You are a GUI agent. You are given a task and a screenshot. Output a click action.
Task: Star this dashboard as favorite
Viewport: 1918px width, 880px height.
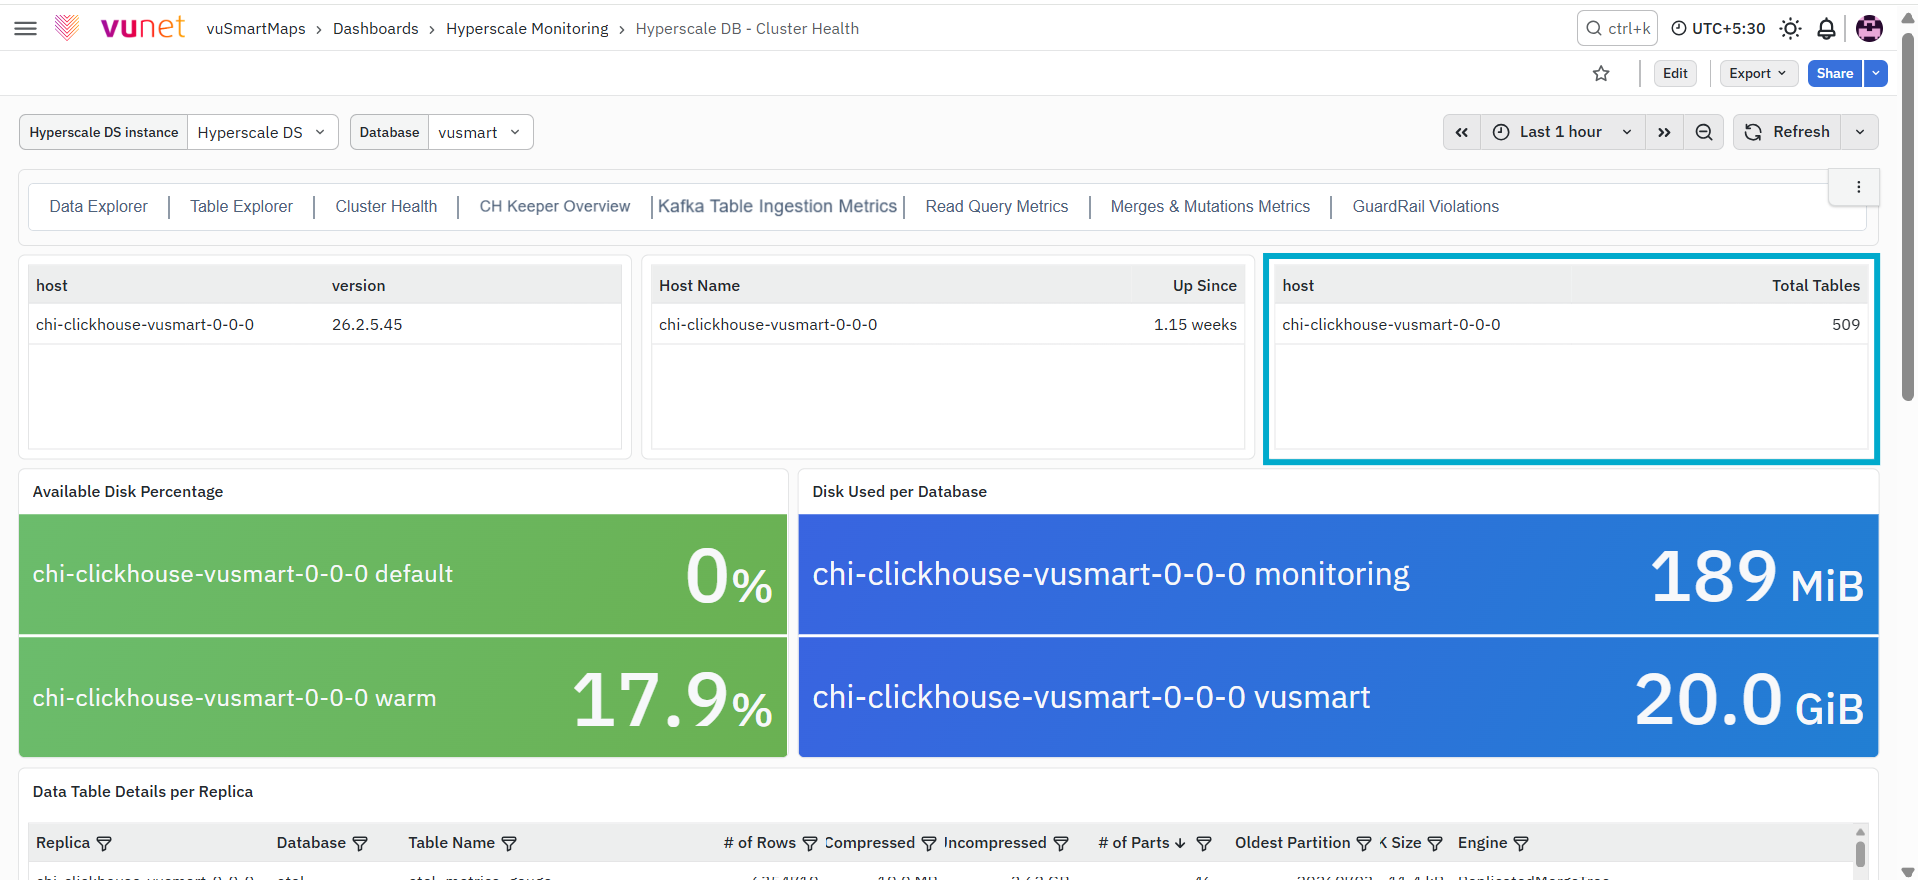pyautogui.click(x=1601, y=73)
